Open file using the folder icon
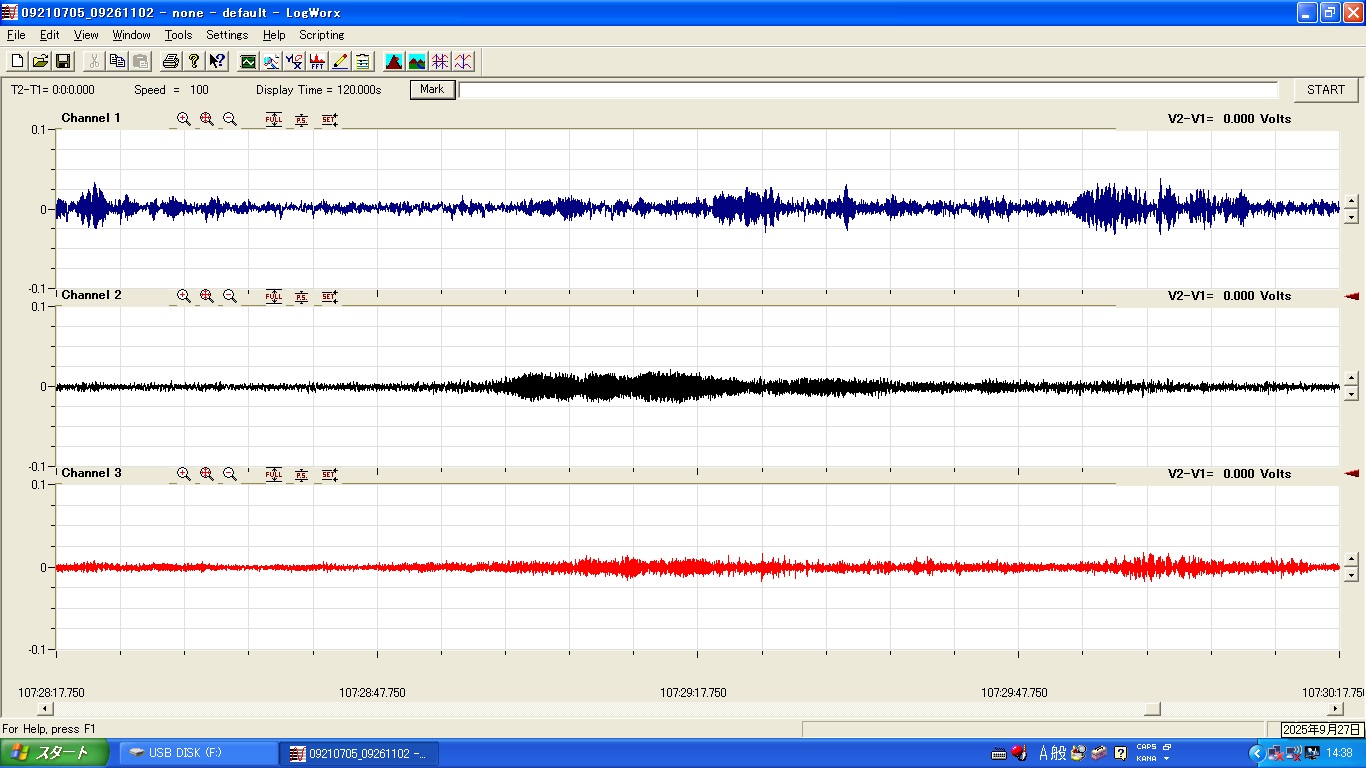Viewport: 1366px width, 768px height. coord(40,61)
